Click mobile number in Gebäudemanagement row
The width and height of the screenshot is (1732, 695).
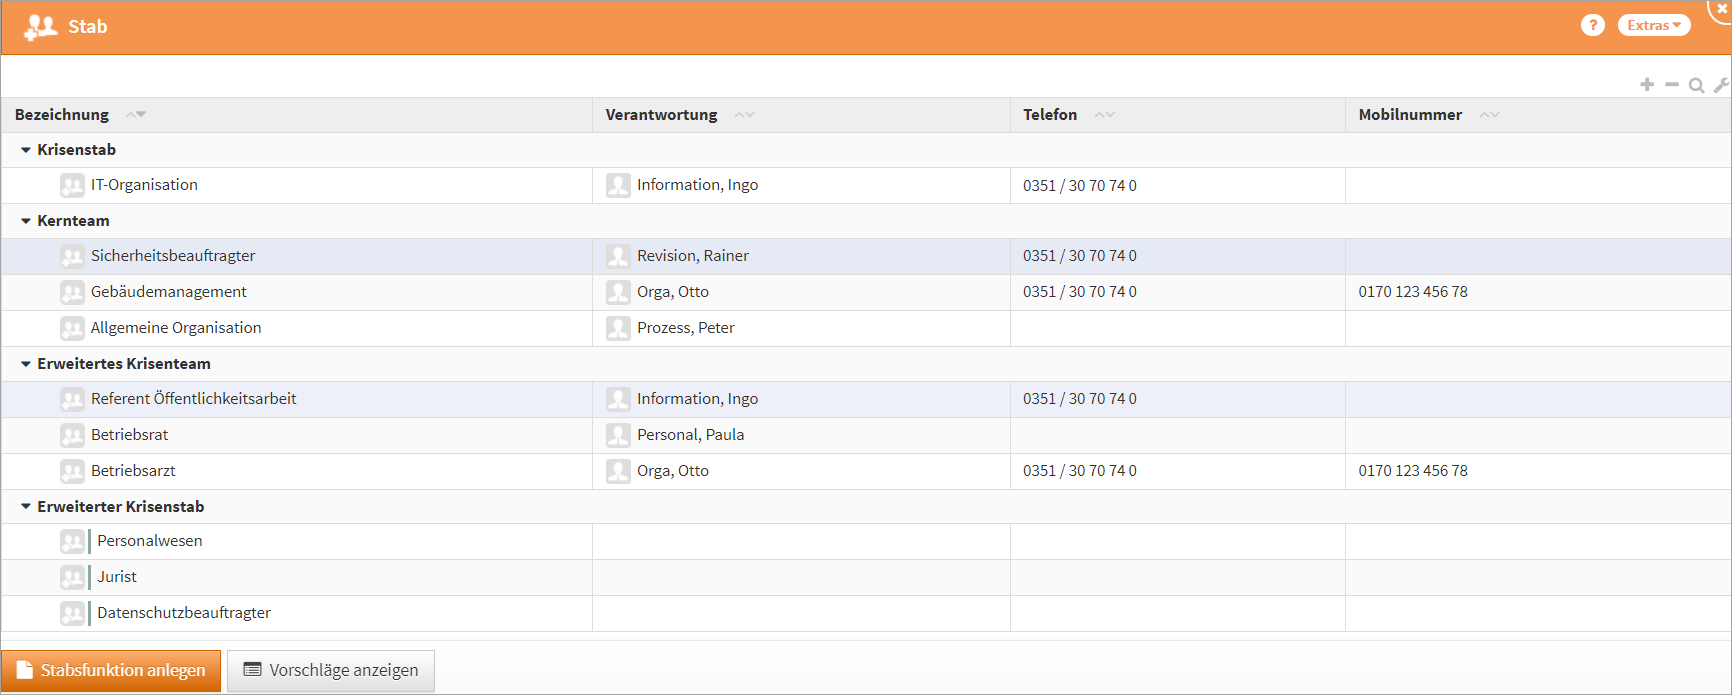click(1413, 292)
